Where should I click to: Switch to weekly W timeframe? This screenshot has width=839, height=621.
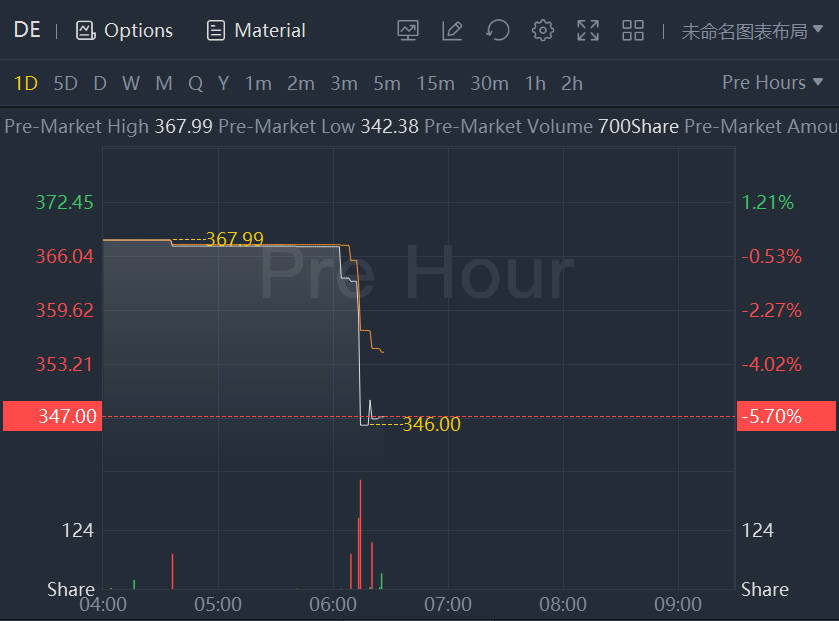pyautogui.click(x=131, y=83)
